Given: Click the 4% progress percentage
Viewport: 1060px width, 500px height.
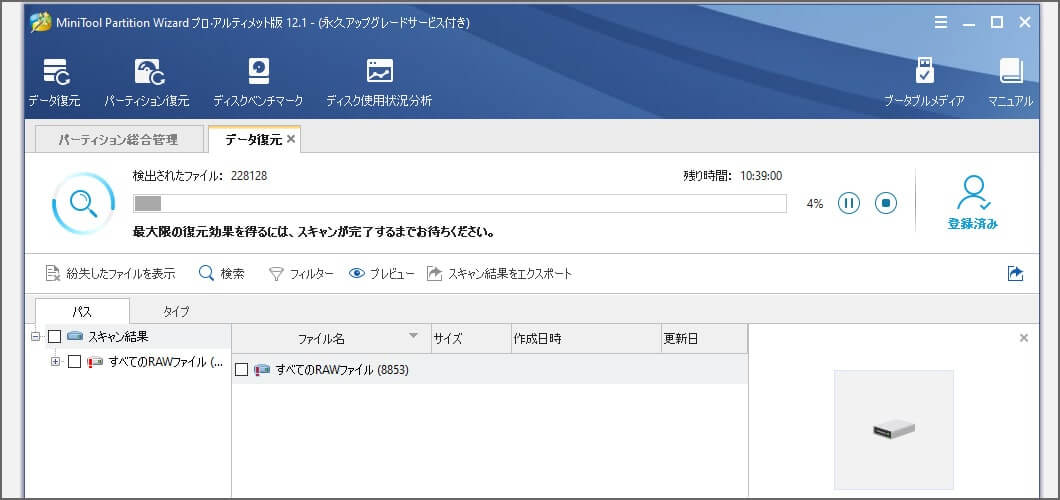Looking at the screenshot, I should point(815,203).
